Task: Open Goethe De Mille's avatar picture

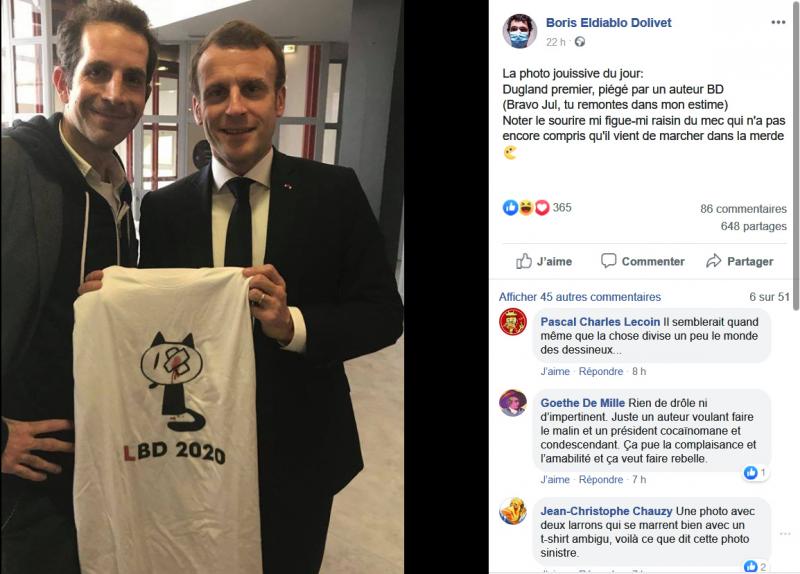Action: coord(513,403)
